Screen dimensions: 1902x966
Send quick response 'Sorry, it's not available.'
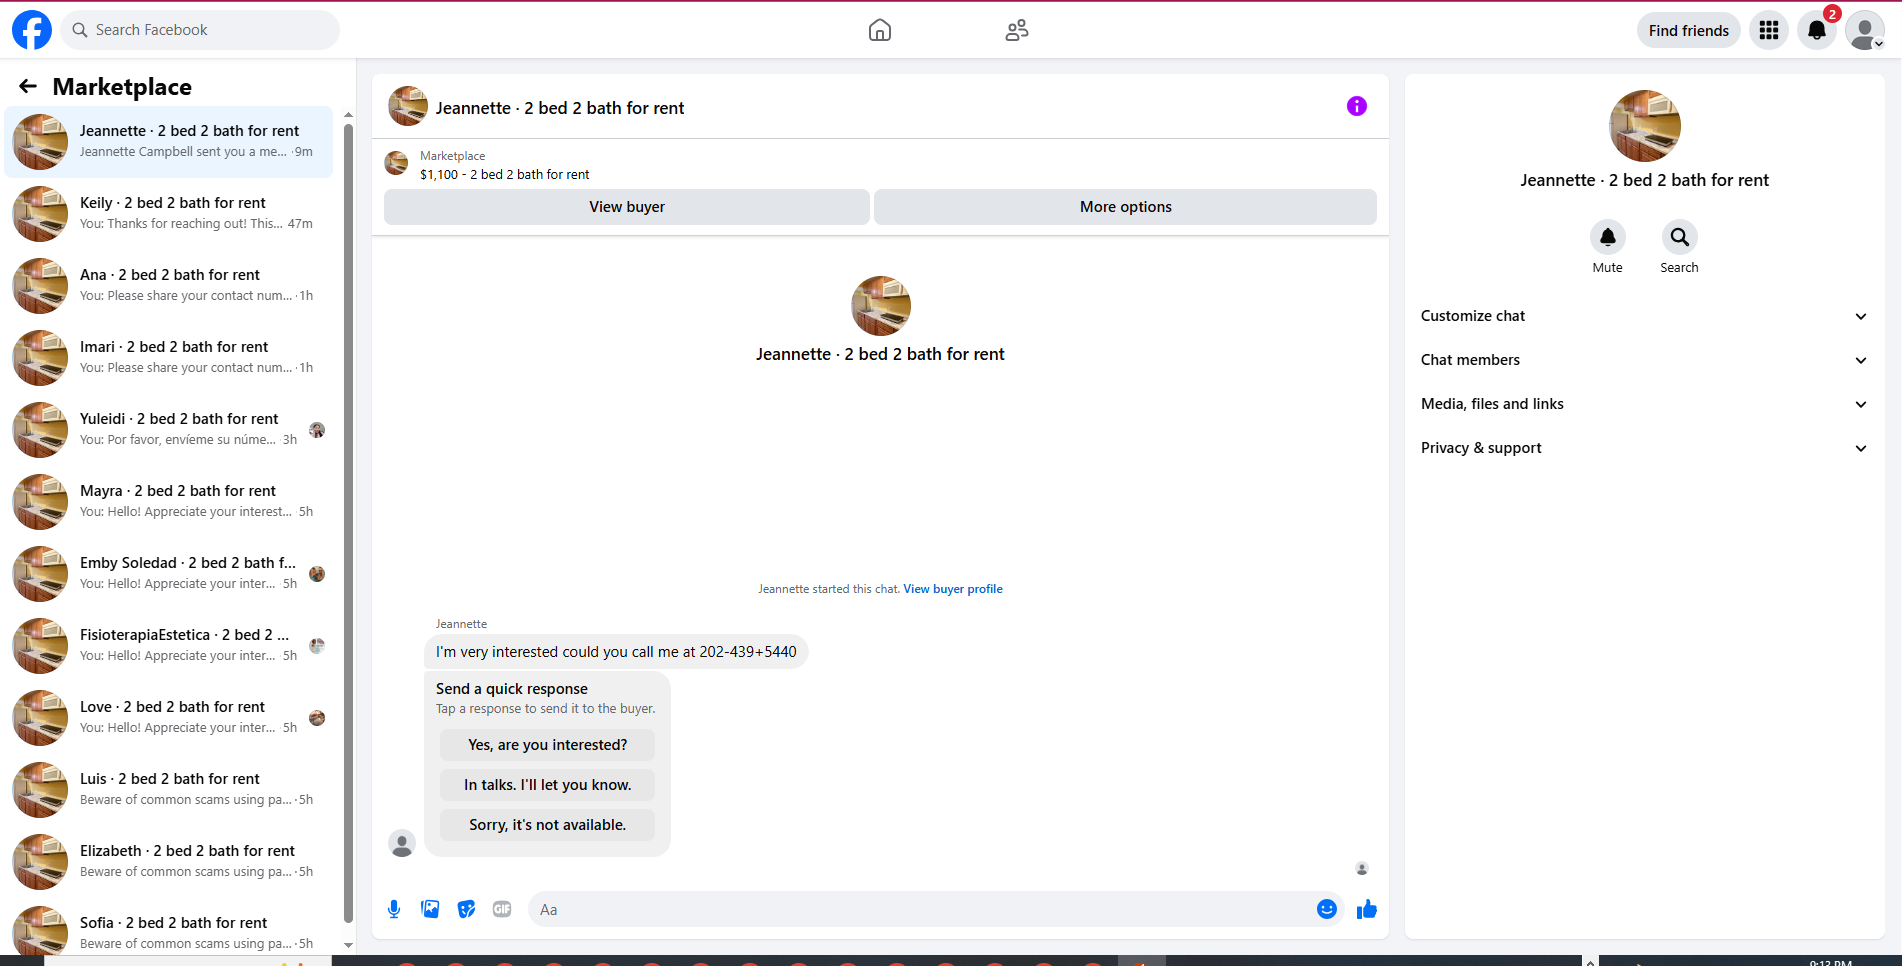click(x=548, y=825)
